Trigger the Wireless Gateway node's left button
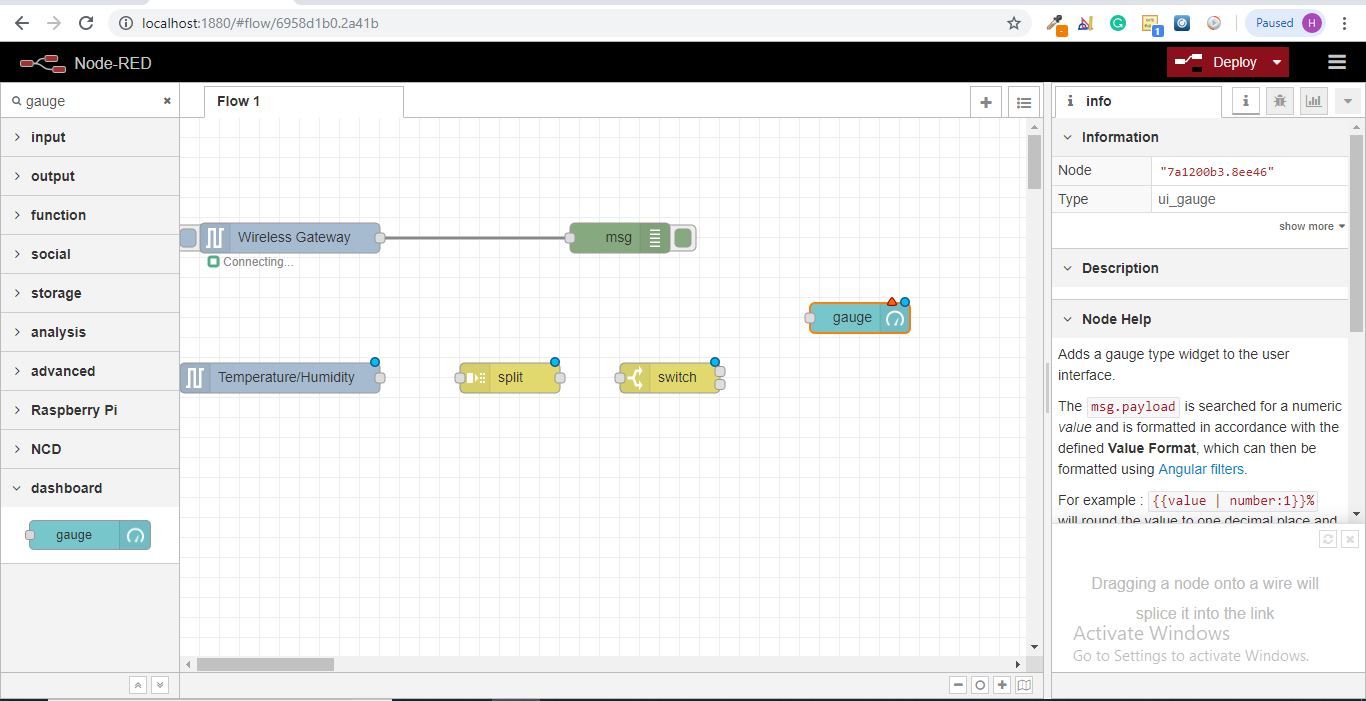 pos(188,238)
